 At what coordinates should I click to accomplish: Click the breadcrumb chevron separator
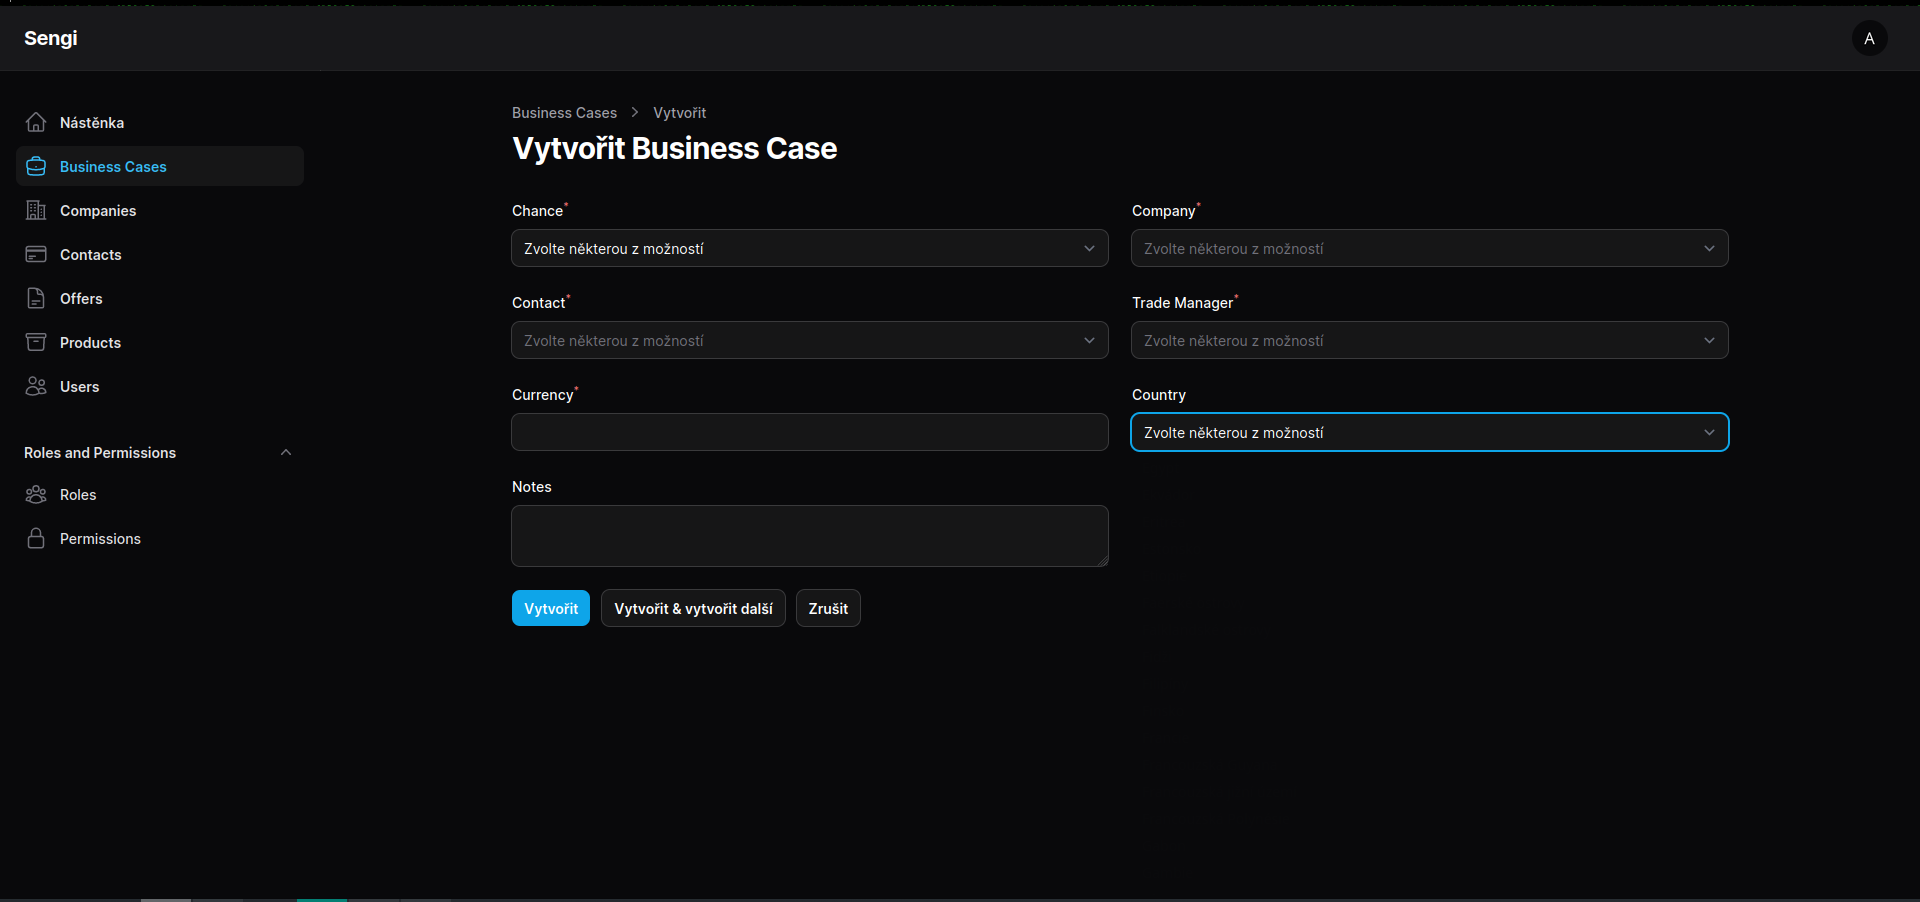coord(634,112)
